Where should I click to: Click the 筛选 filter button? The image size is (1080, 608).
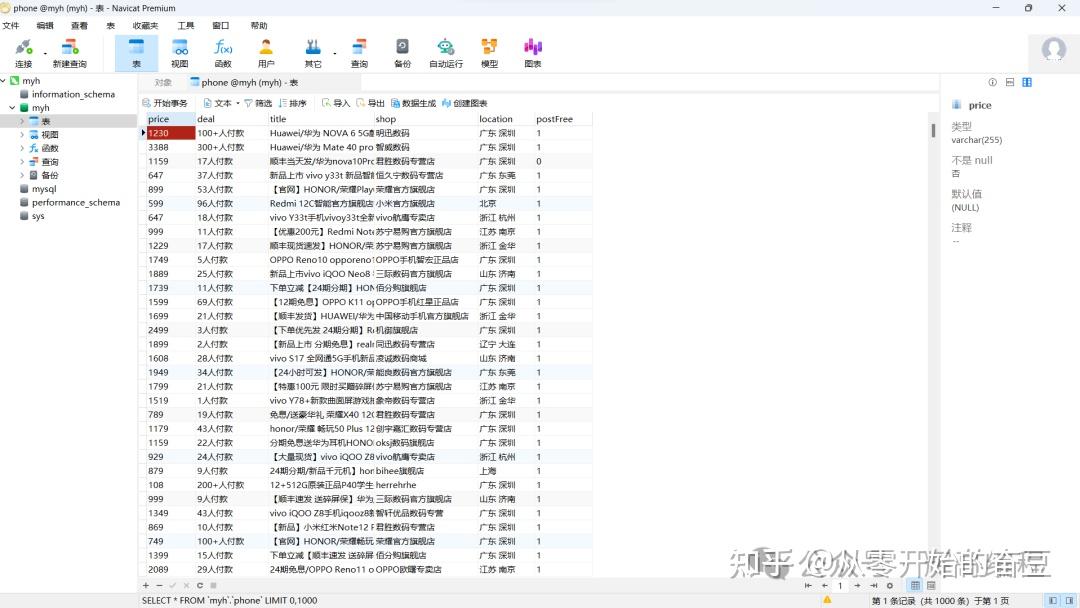(x=258, y=103)
